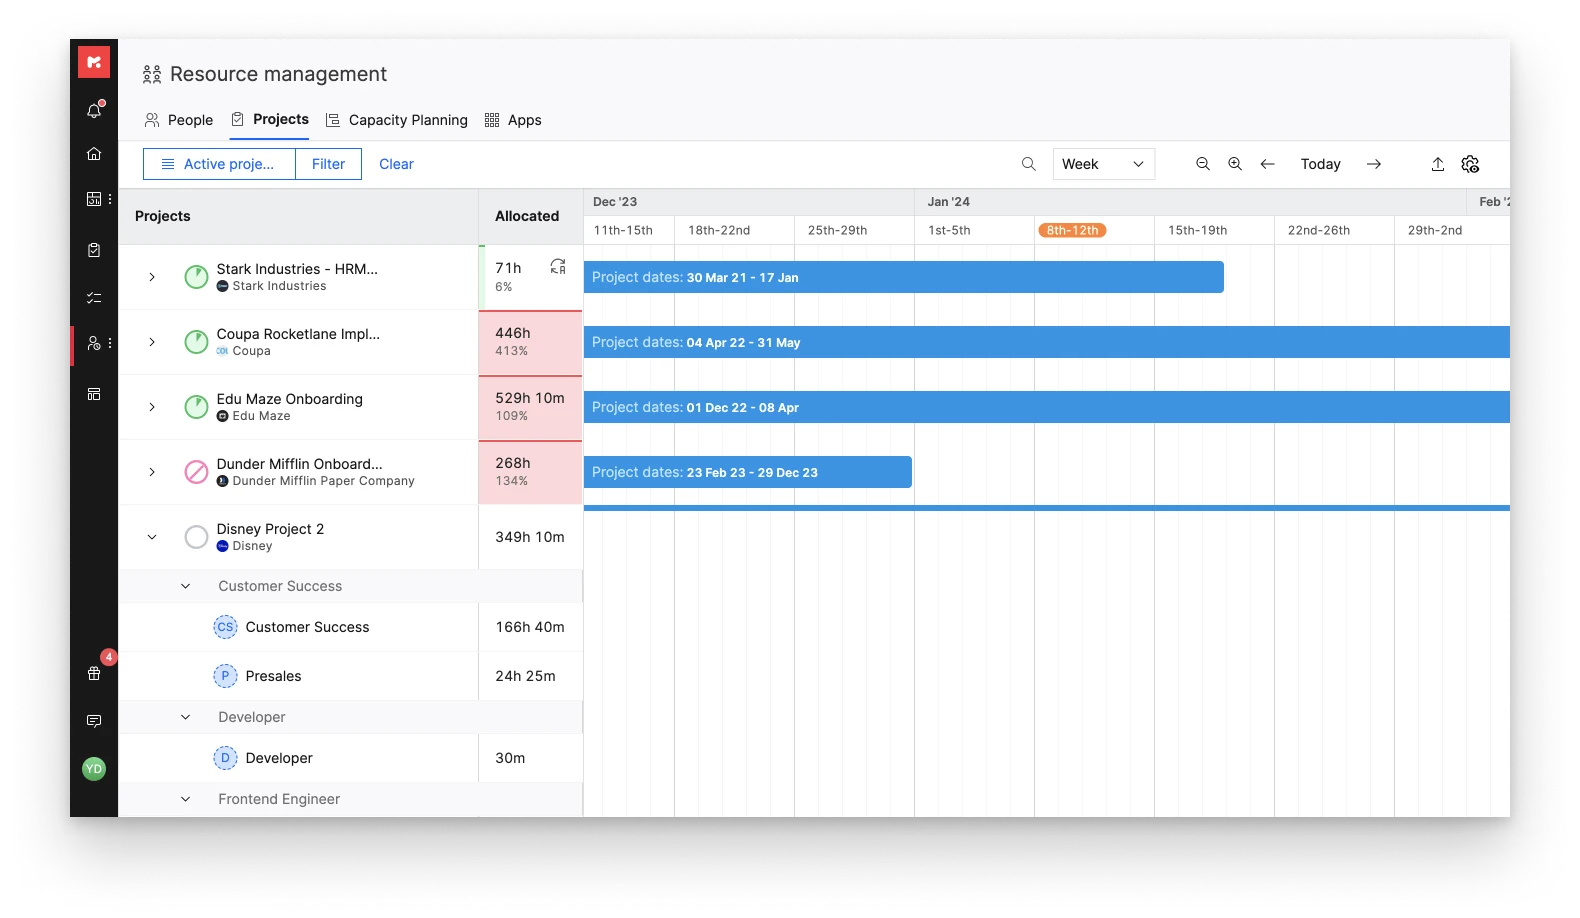This screenshot has height=918, width=1580.
Task: Open the Capacity Planning tab
Action: coord(397,120)
